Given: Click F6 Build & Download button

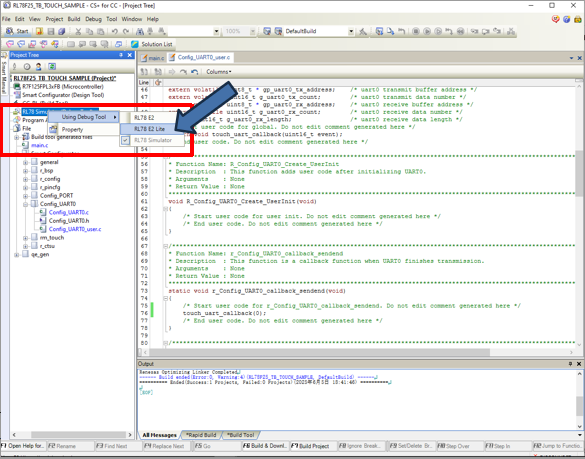Looking at the screenshot, I should pos(265,446).
